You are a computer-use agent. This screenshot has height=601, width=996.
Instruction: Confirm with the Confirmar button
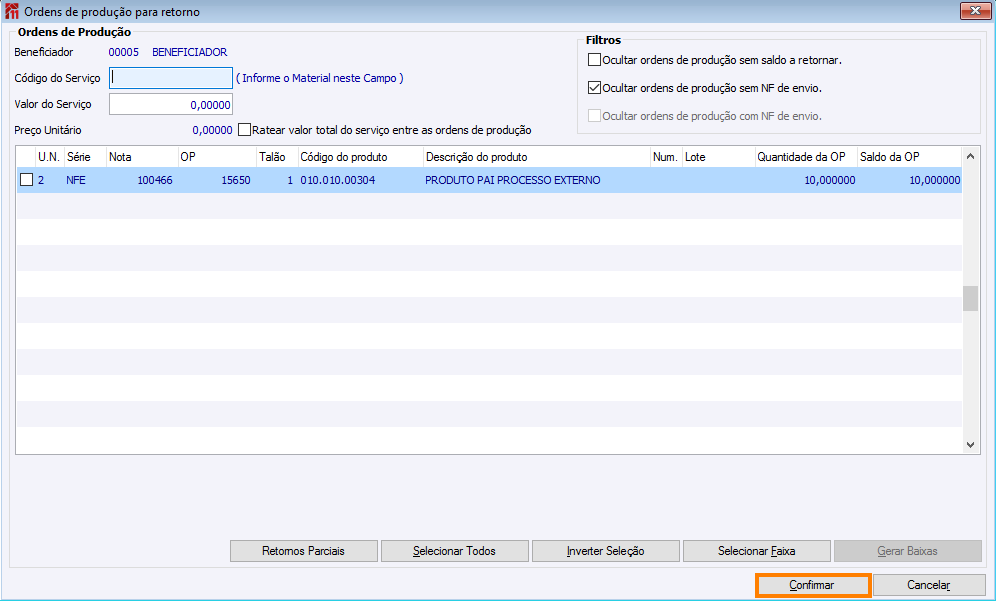coord(812,585)
